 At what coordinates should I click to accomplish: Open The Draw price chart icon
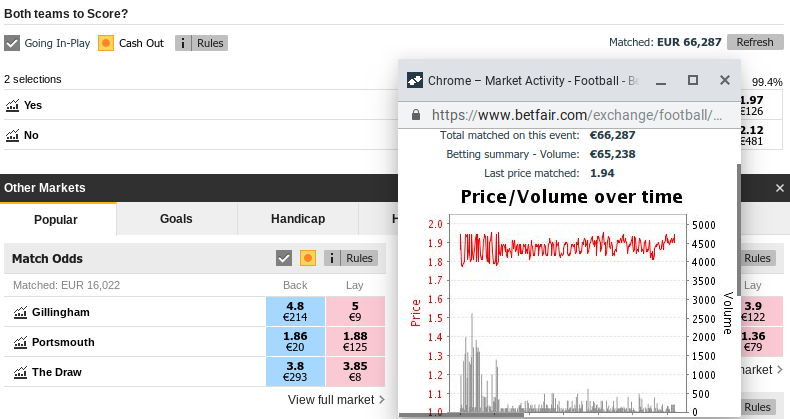(20, 372)
